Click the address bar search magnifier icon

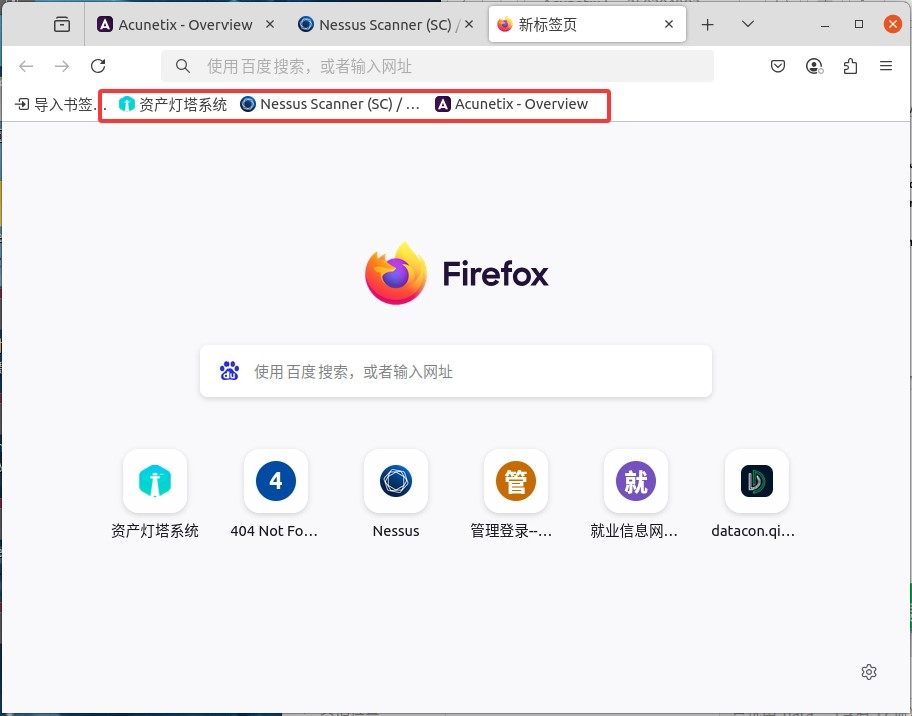coord(183,66)
